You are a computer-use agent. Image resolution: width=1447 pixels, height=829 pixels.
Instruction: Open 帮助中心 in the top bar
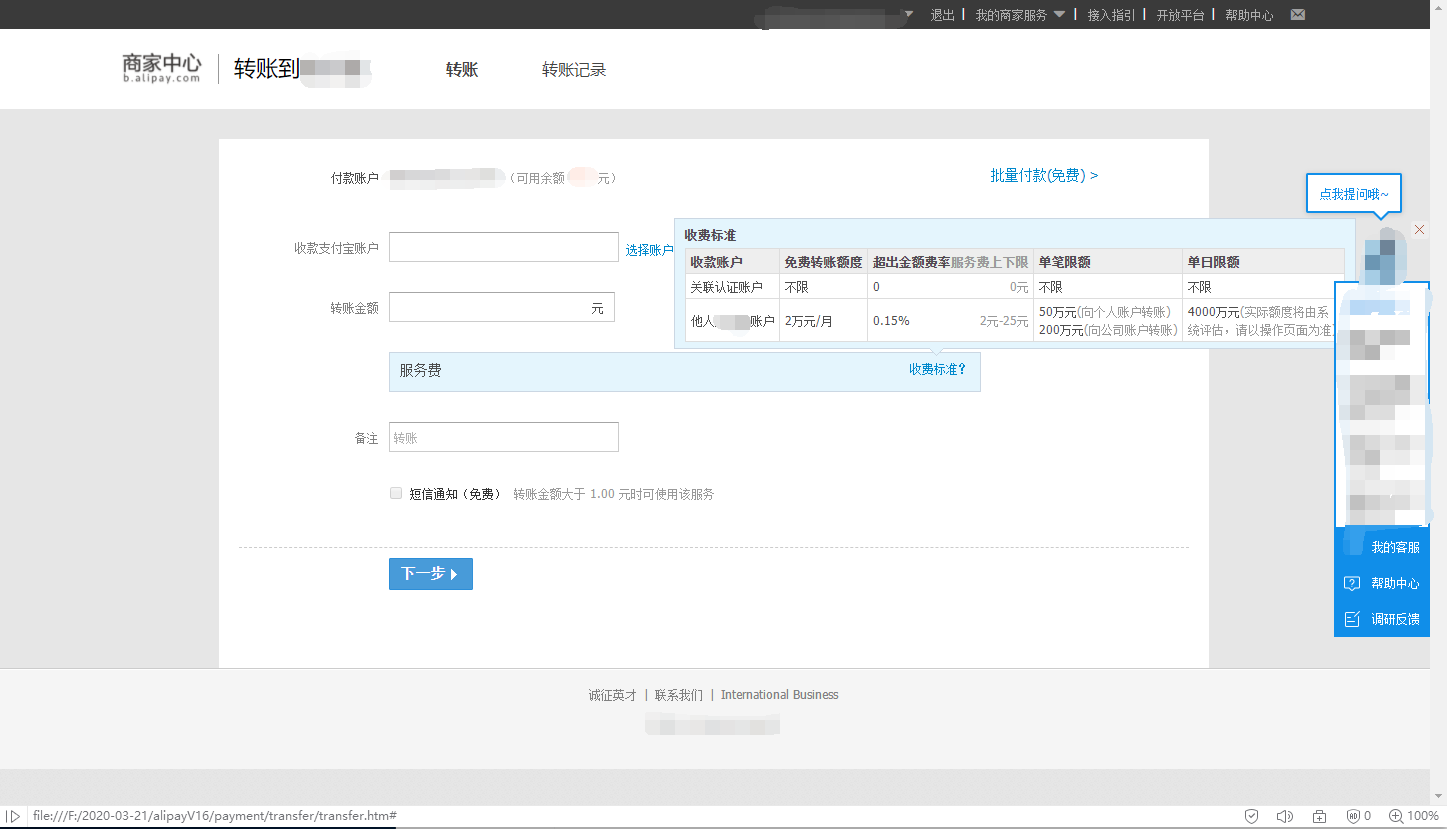pos(1249,15)
